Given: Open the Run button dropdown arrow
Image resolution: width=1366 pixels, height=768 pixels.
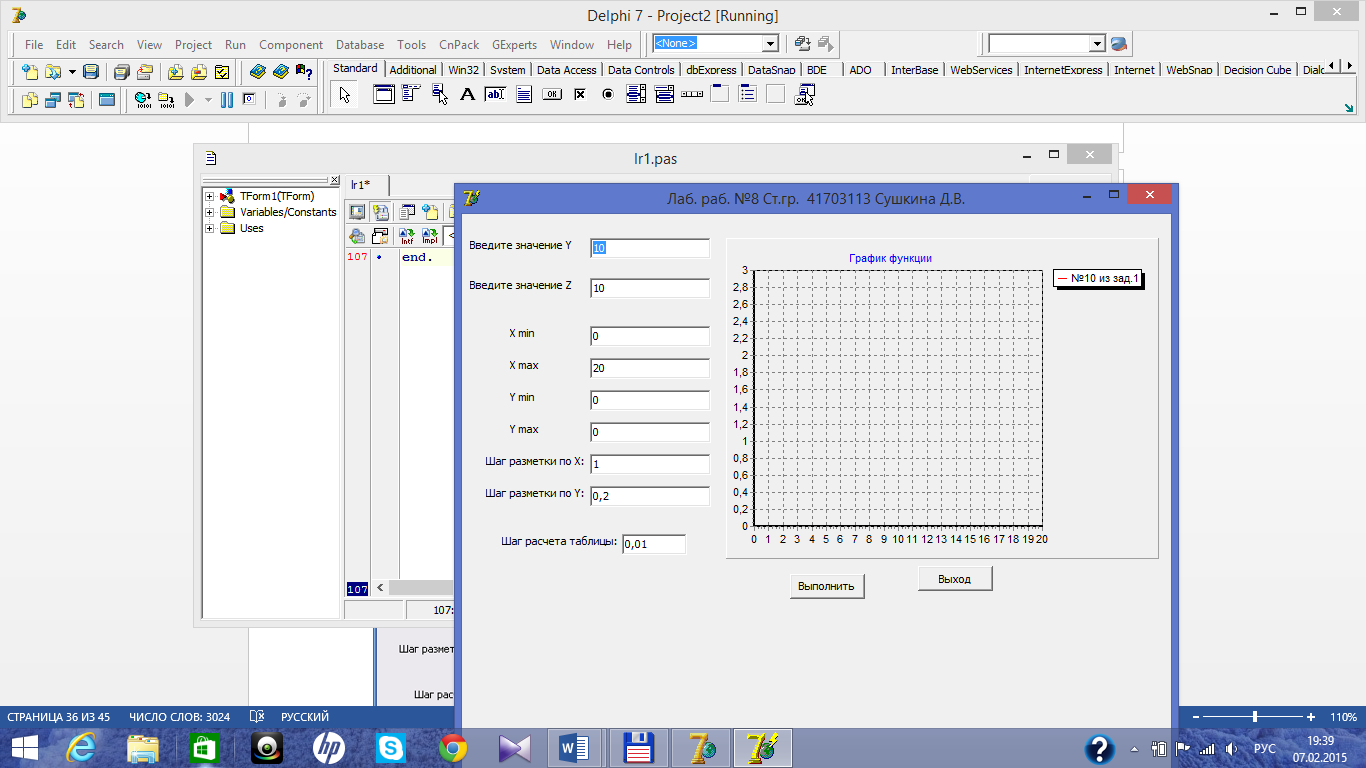Looking at the screenshot, I should [208, 100].
